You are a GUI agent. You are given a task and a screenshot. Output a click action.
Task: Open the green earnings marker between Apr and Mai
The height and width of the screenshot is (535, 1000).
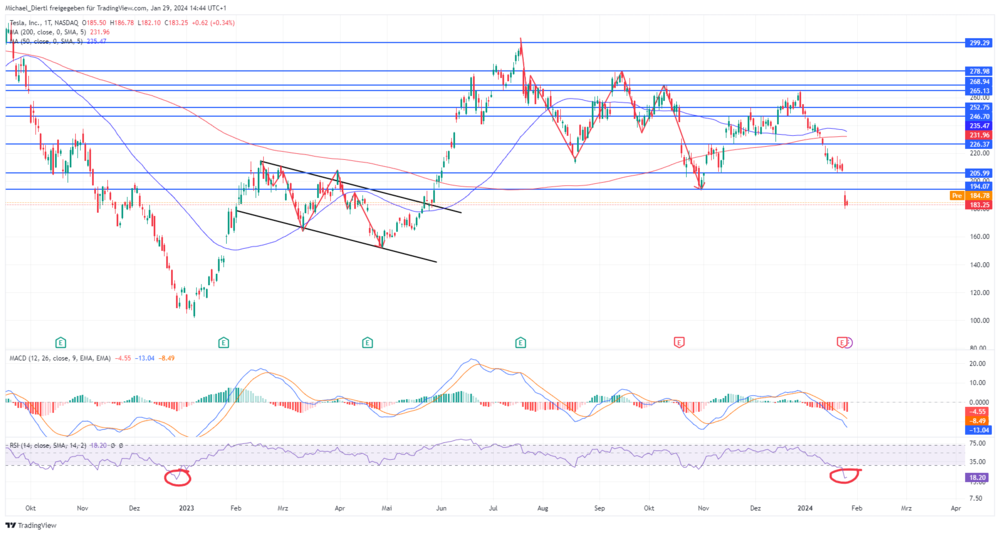tap(367, 342)
